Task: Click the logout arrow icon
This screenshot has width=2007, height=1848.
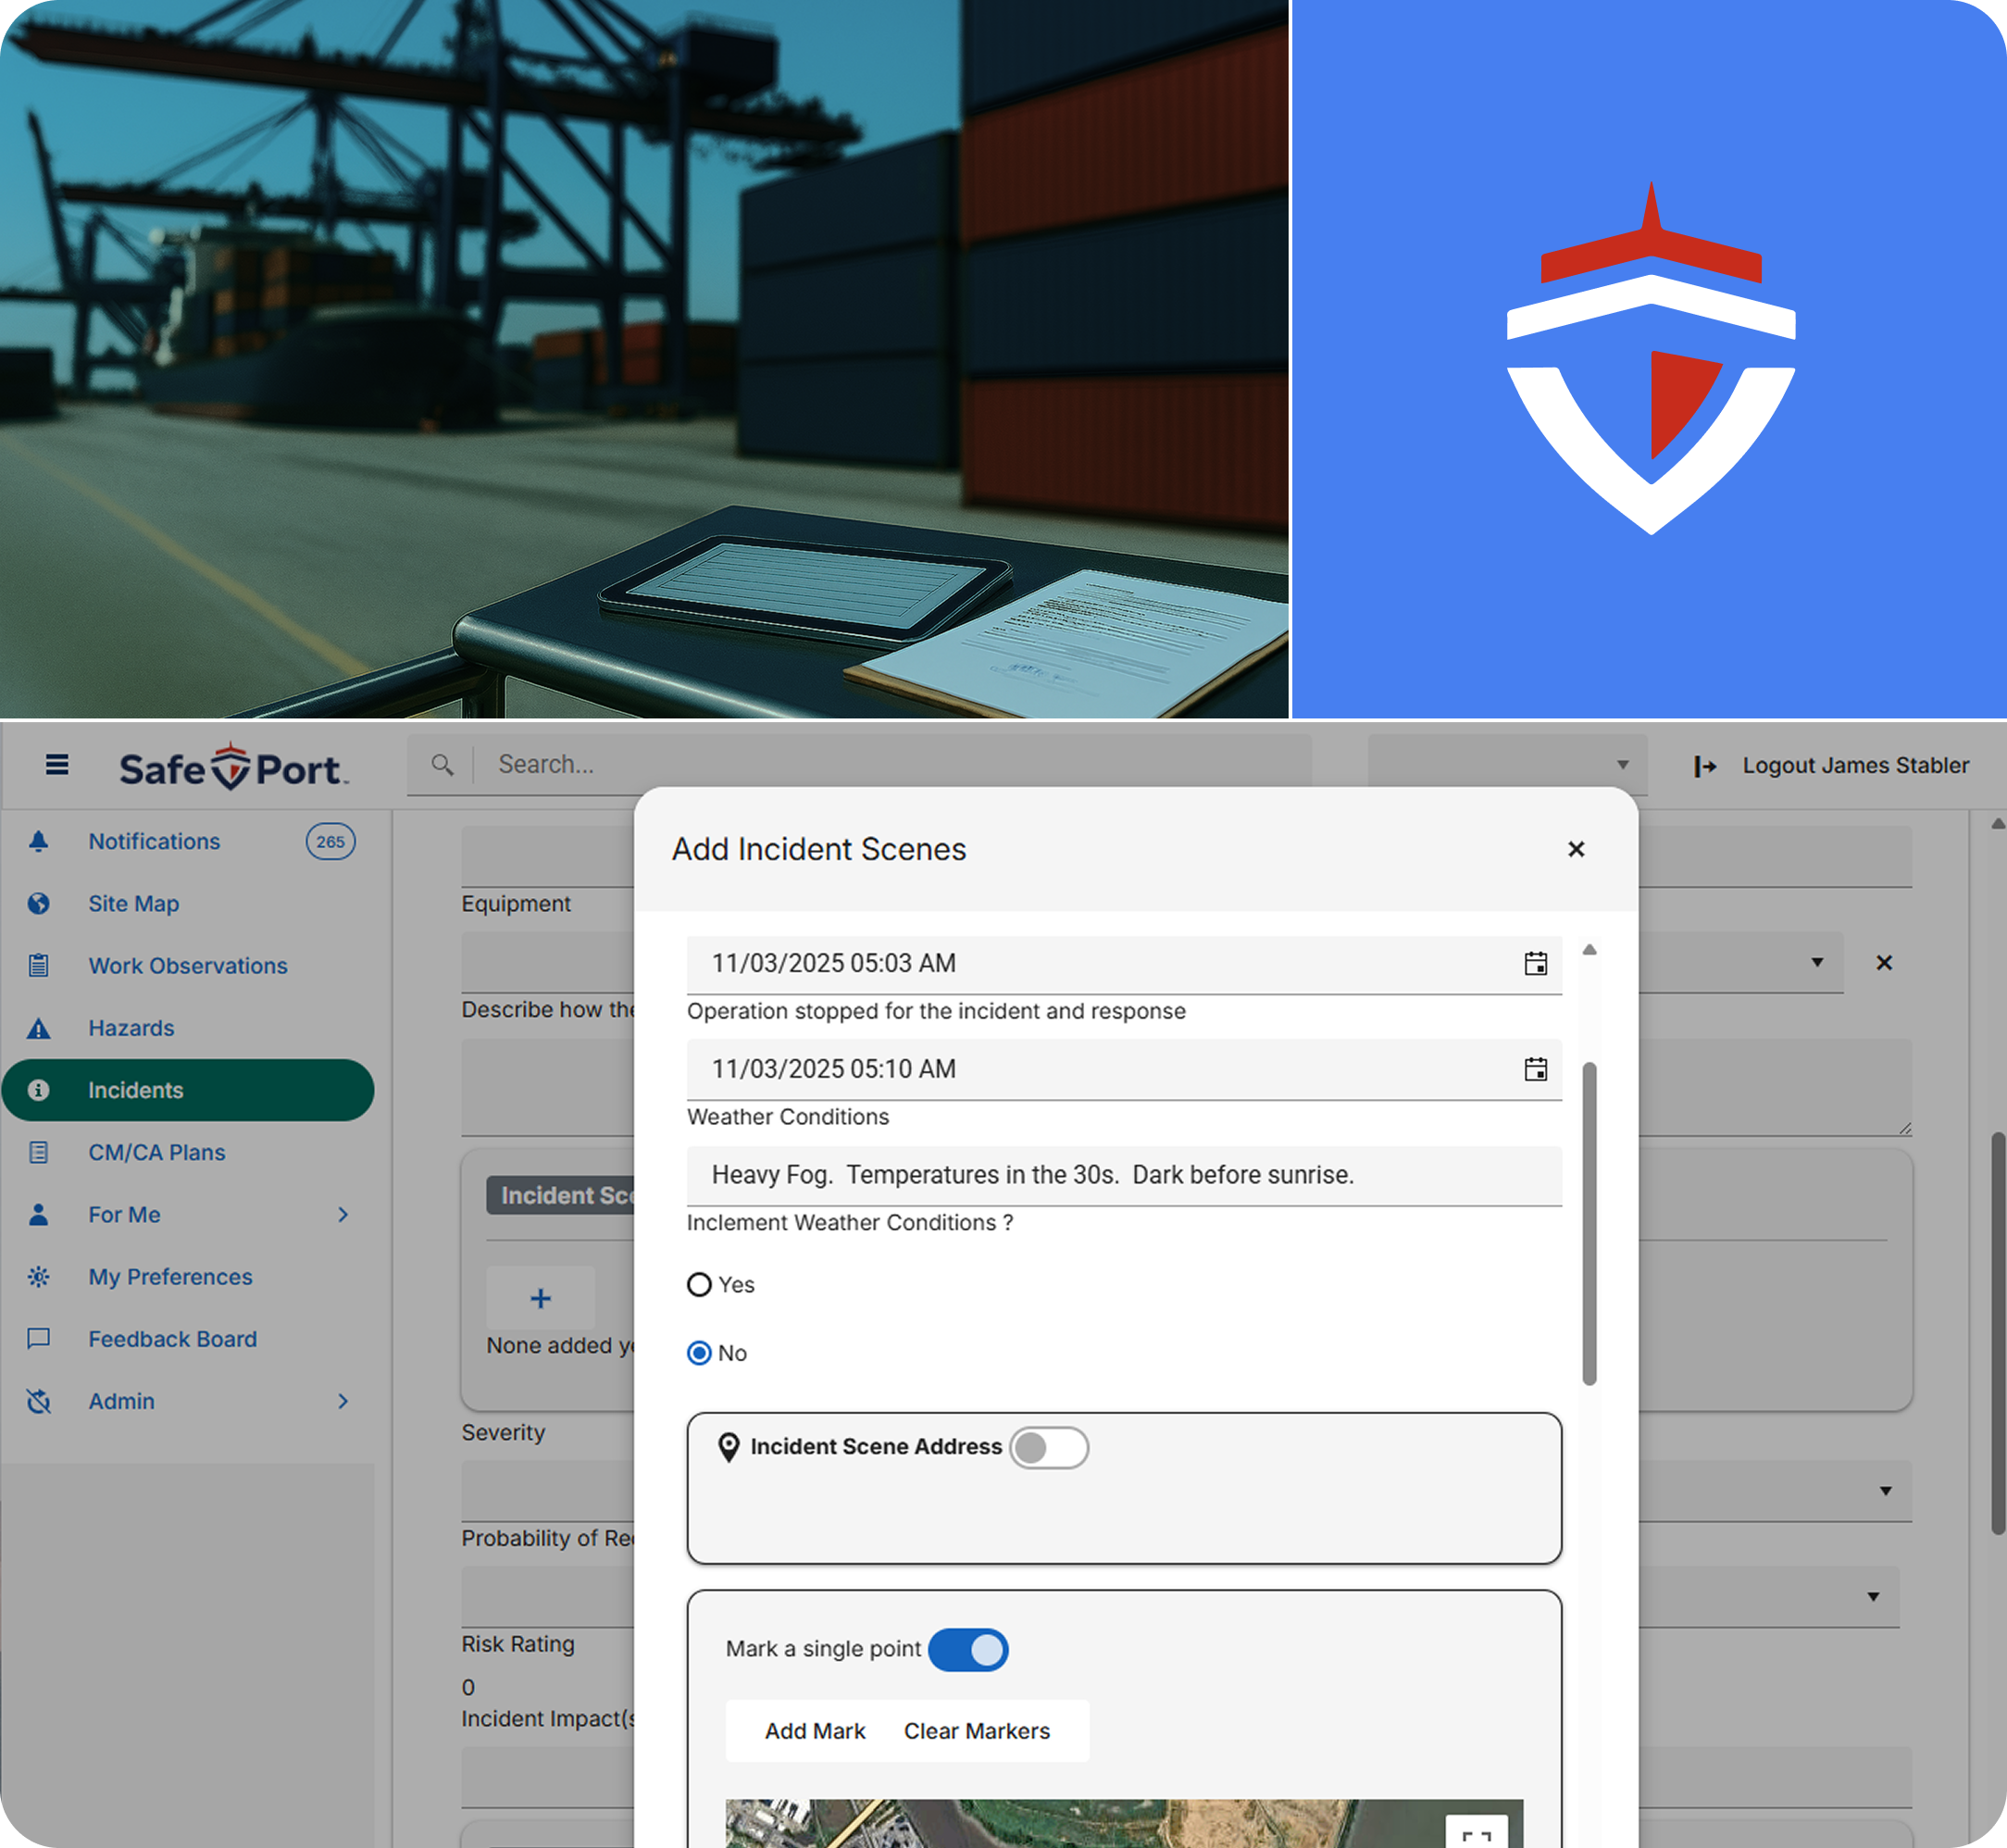Action: (x=1705, y=766)
